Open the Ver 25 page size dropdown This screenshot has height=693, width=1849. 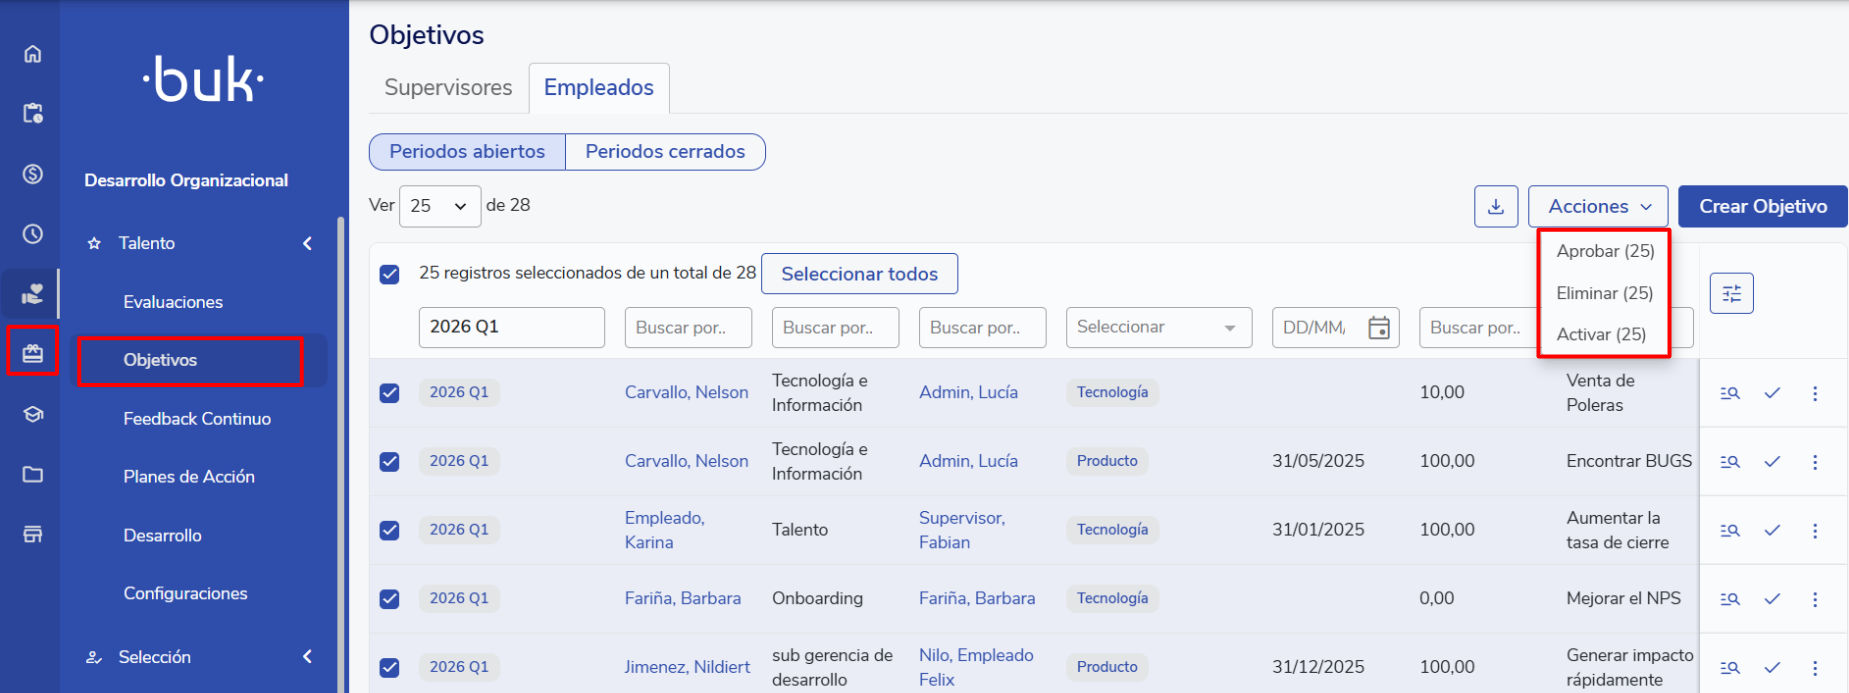440,206
